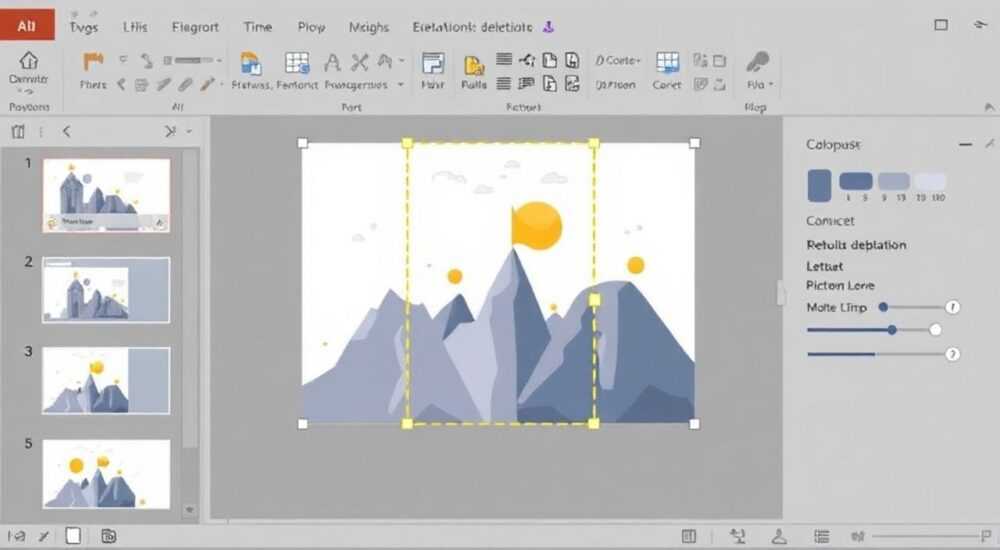Click the round end button of the bottom slider

(952, 354)
